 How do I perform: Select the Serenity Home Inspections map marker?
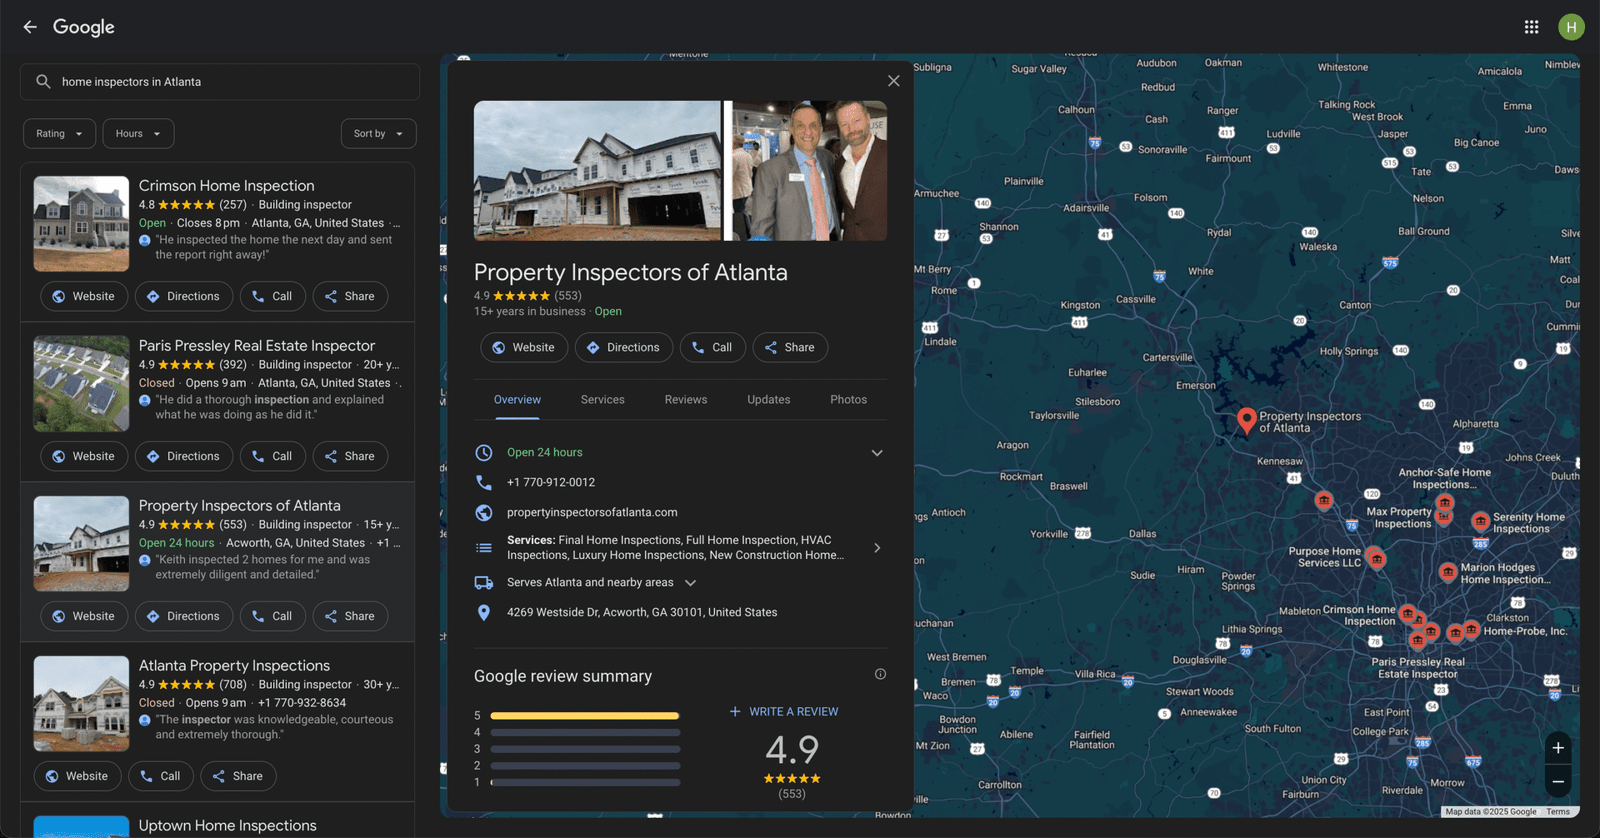1480,521
